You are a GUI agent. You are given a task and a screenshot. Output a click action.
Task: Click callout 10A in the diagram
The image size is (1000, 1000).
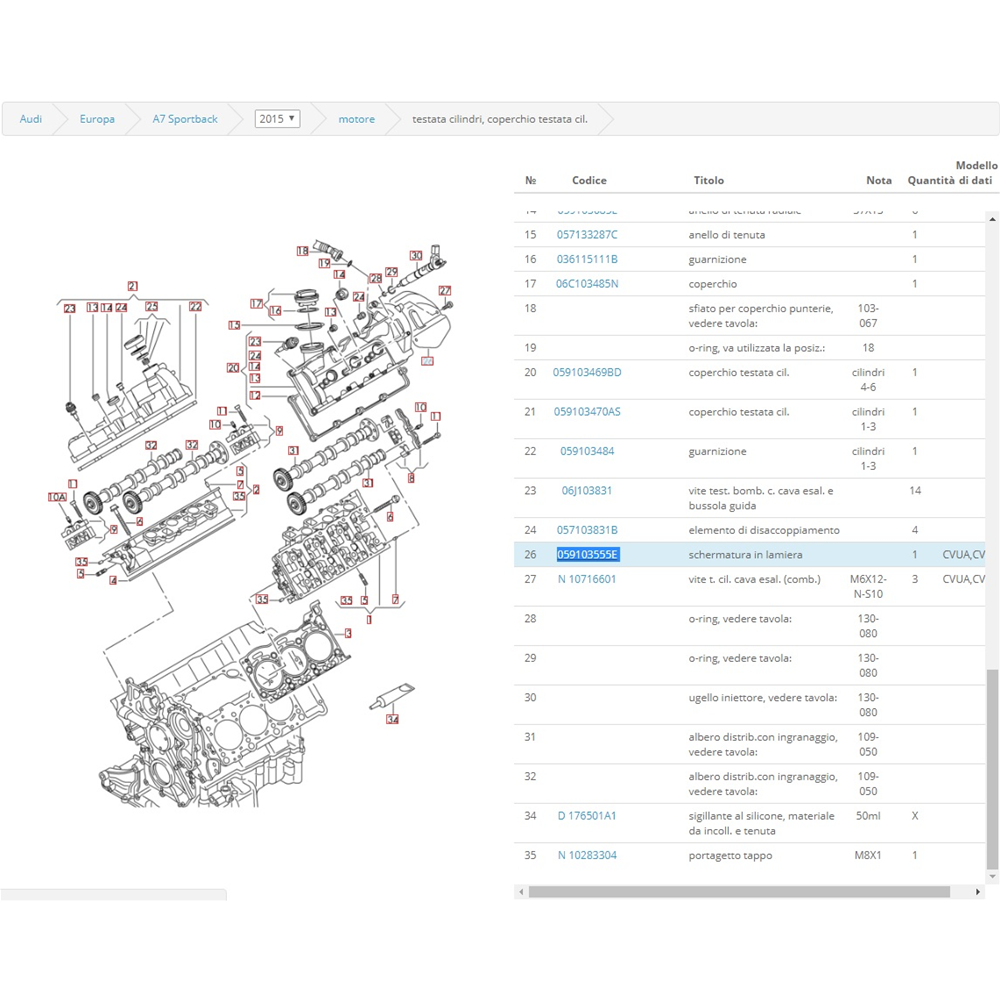[57, 497]
